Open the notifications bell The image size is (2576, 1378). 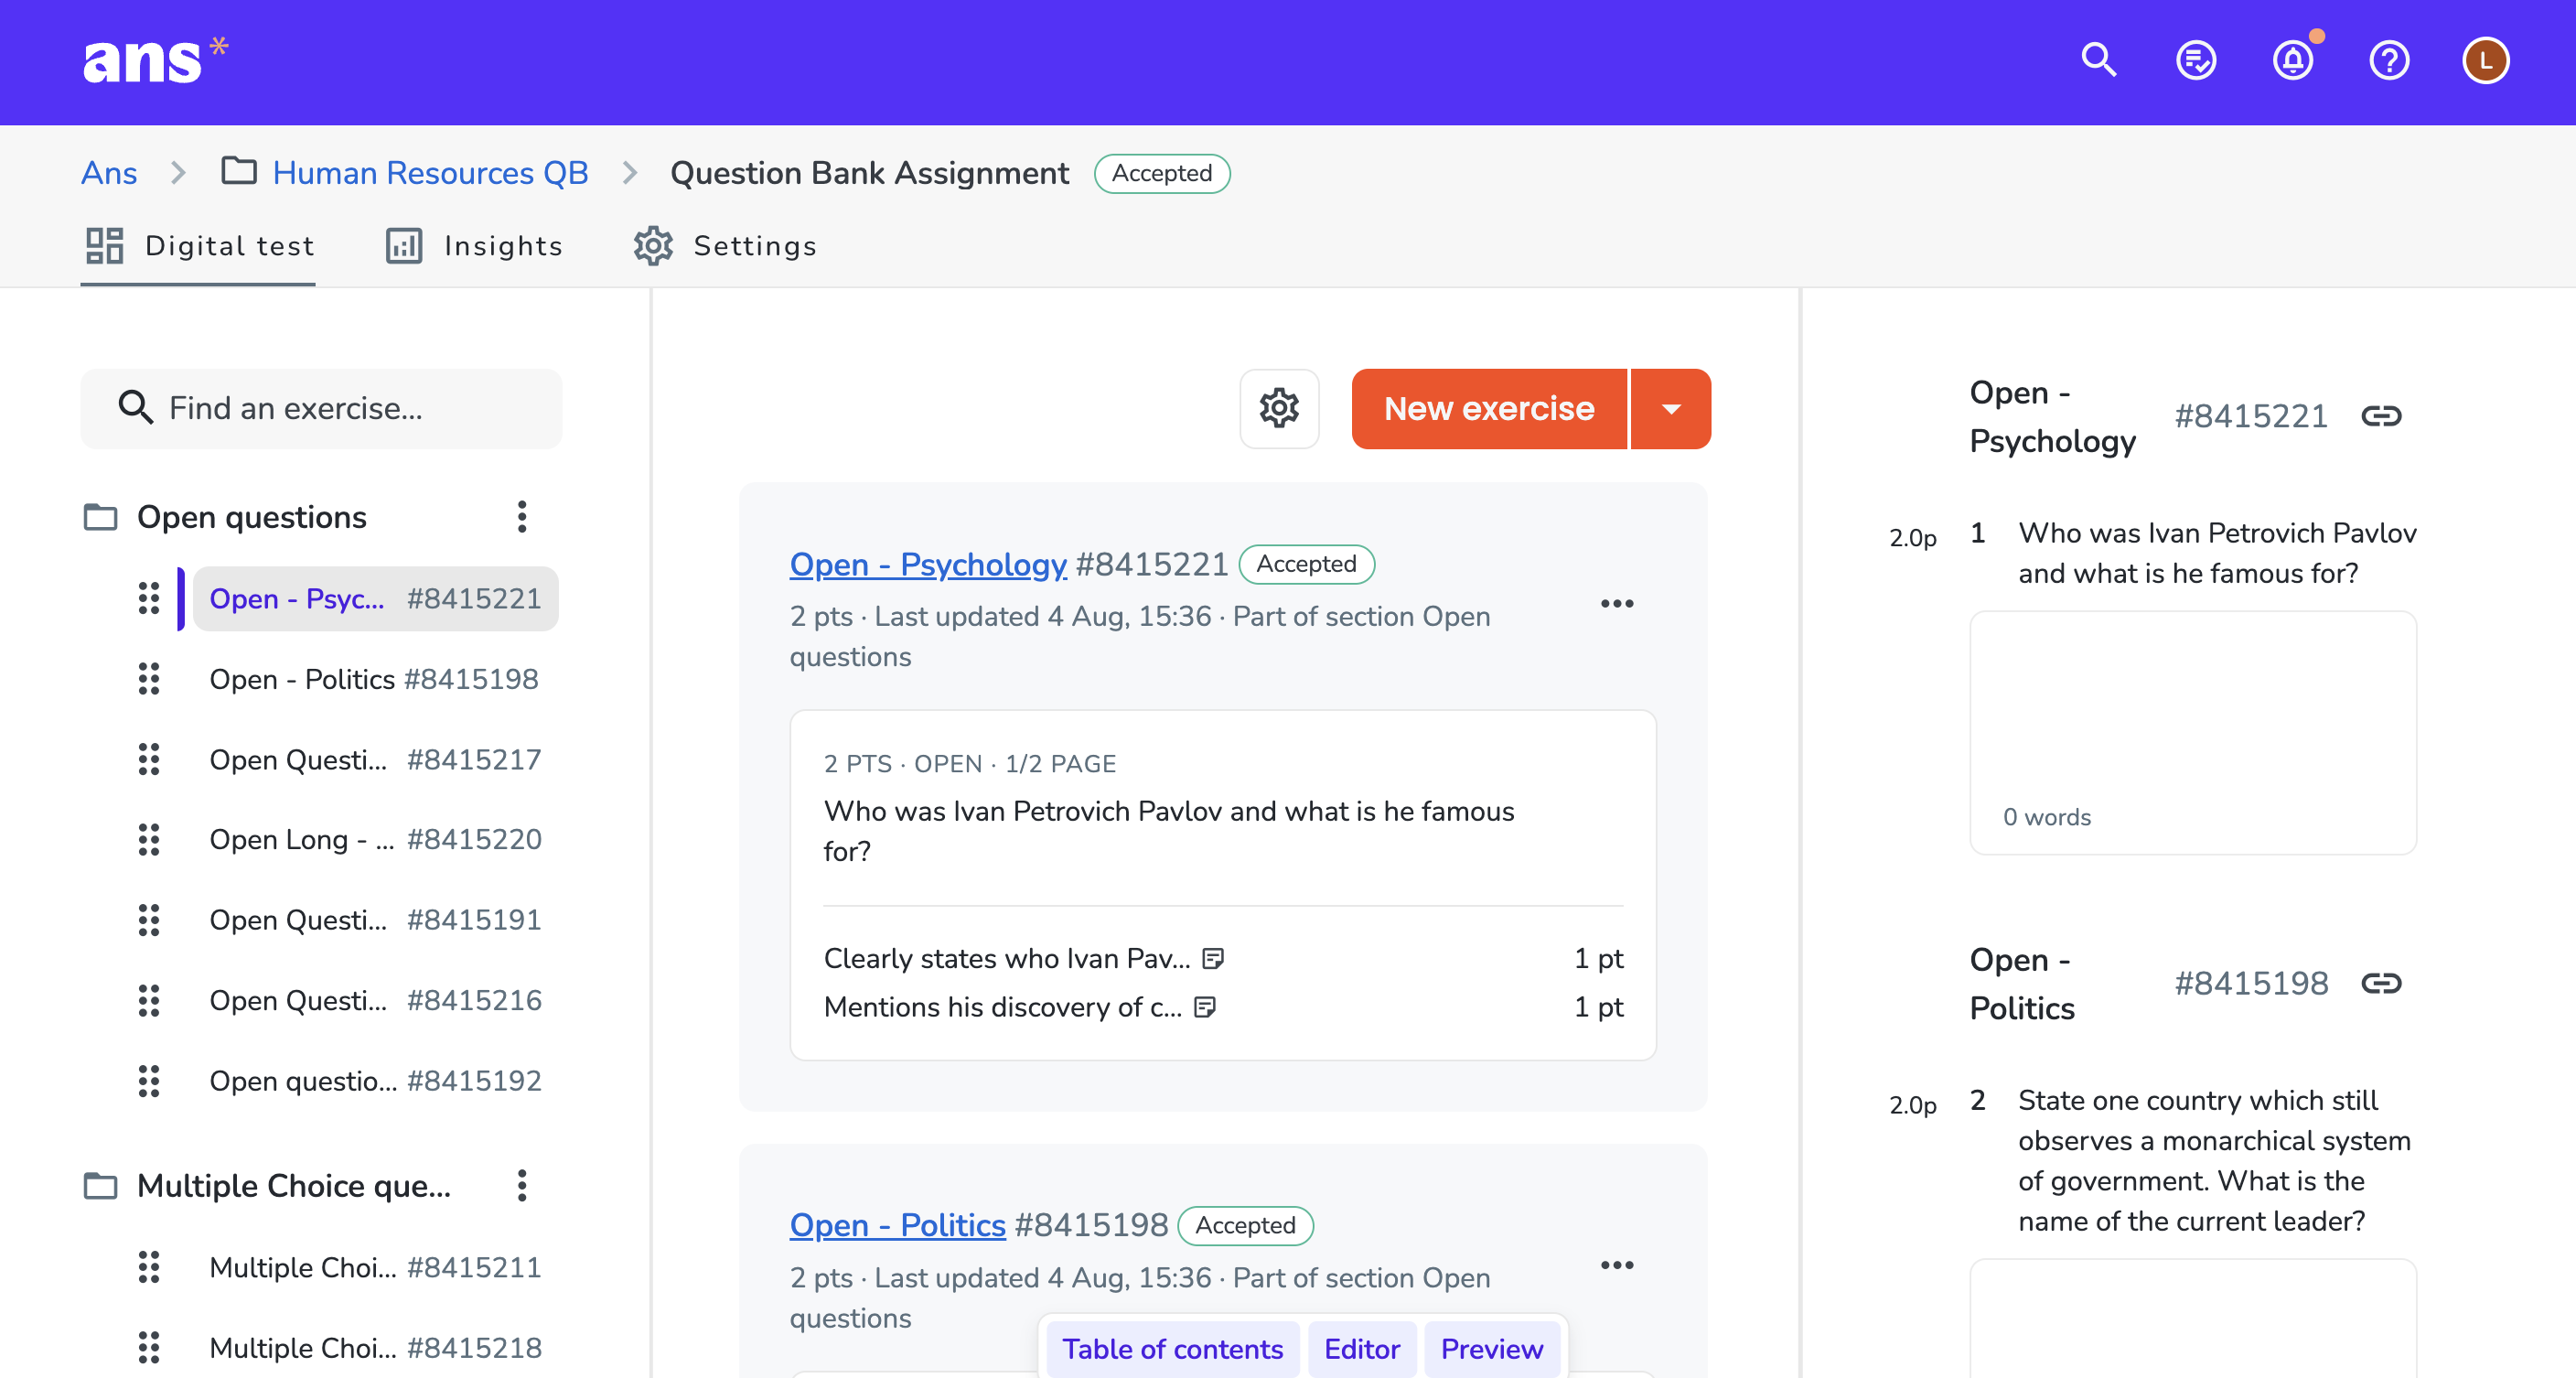point(2292,61)
